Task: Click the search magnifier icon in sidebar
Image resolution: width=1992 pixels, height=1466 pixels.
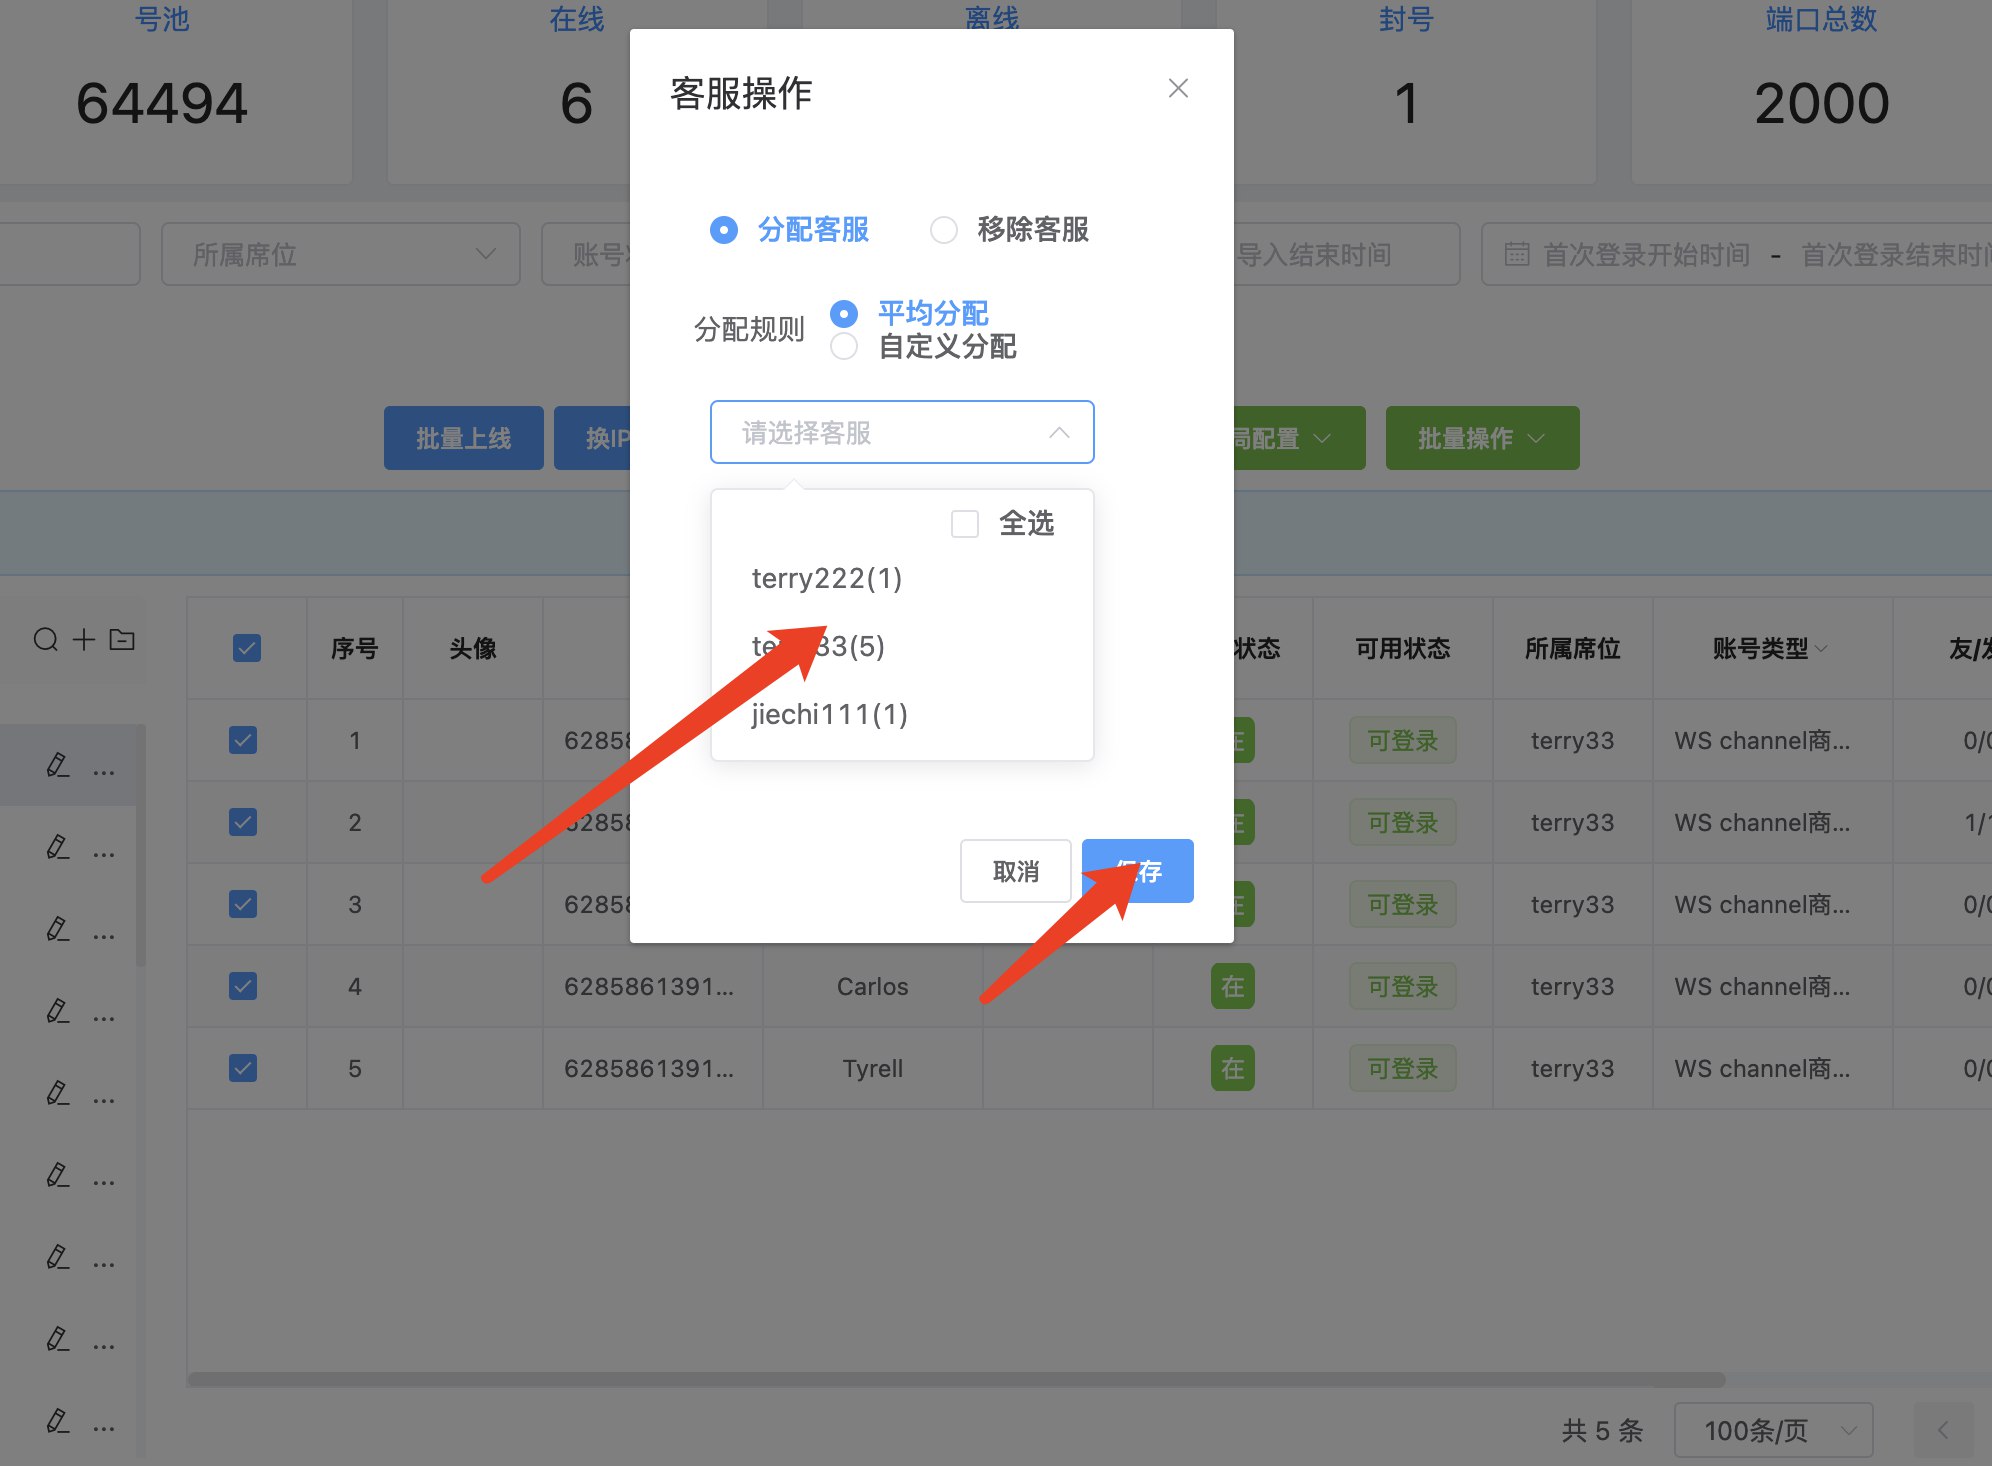Action: pyautogui.click(x=46, y=640)
